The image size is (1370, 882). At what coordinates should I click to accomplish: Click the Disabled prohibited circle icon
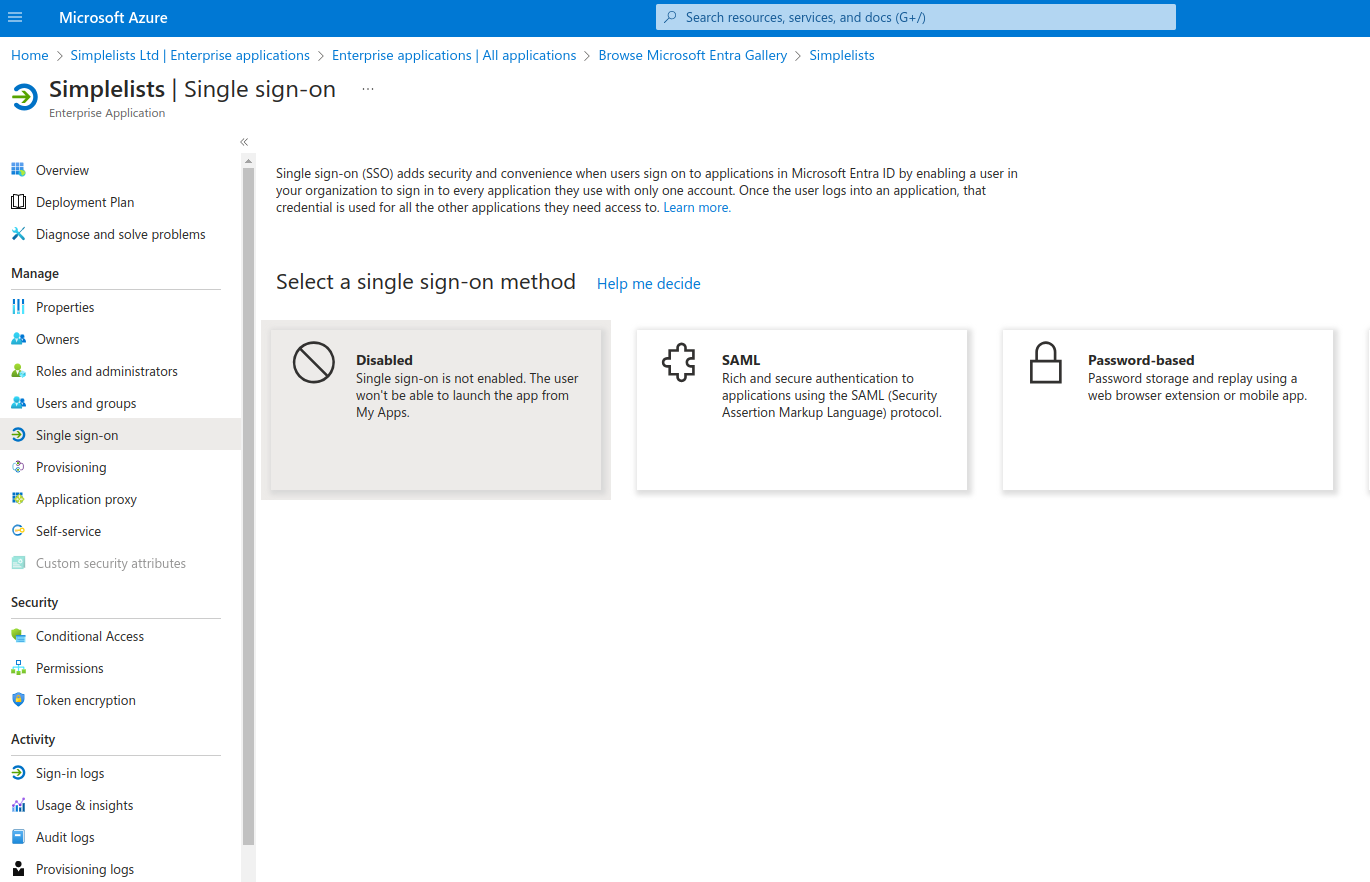pos(313,362)
